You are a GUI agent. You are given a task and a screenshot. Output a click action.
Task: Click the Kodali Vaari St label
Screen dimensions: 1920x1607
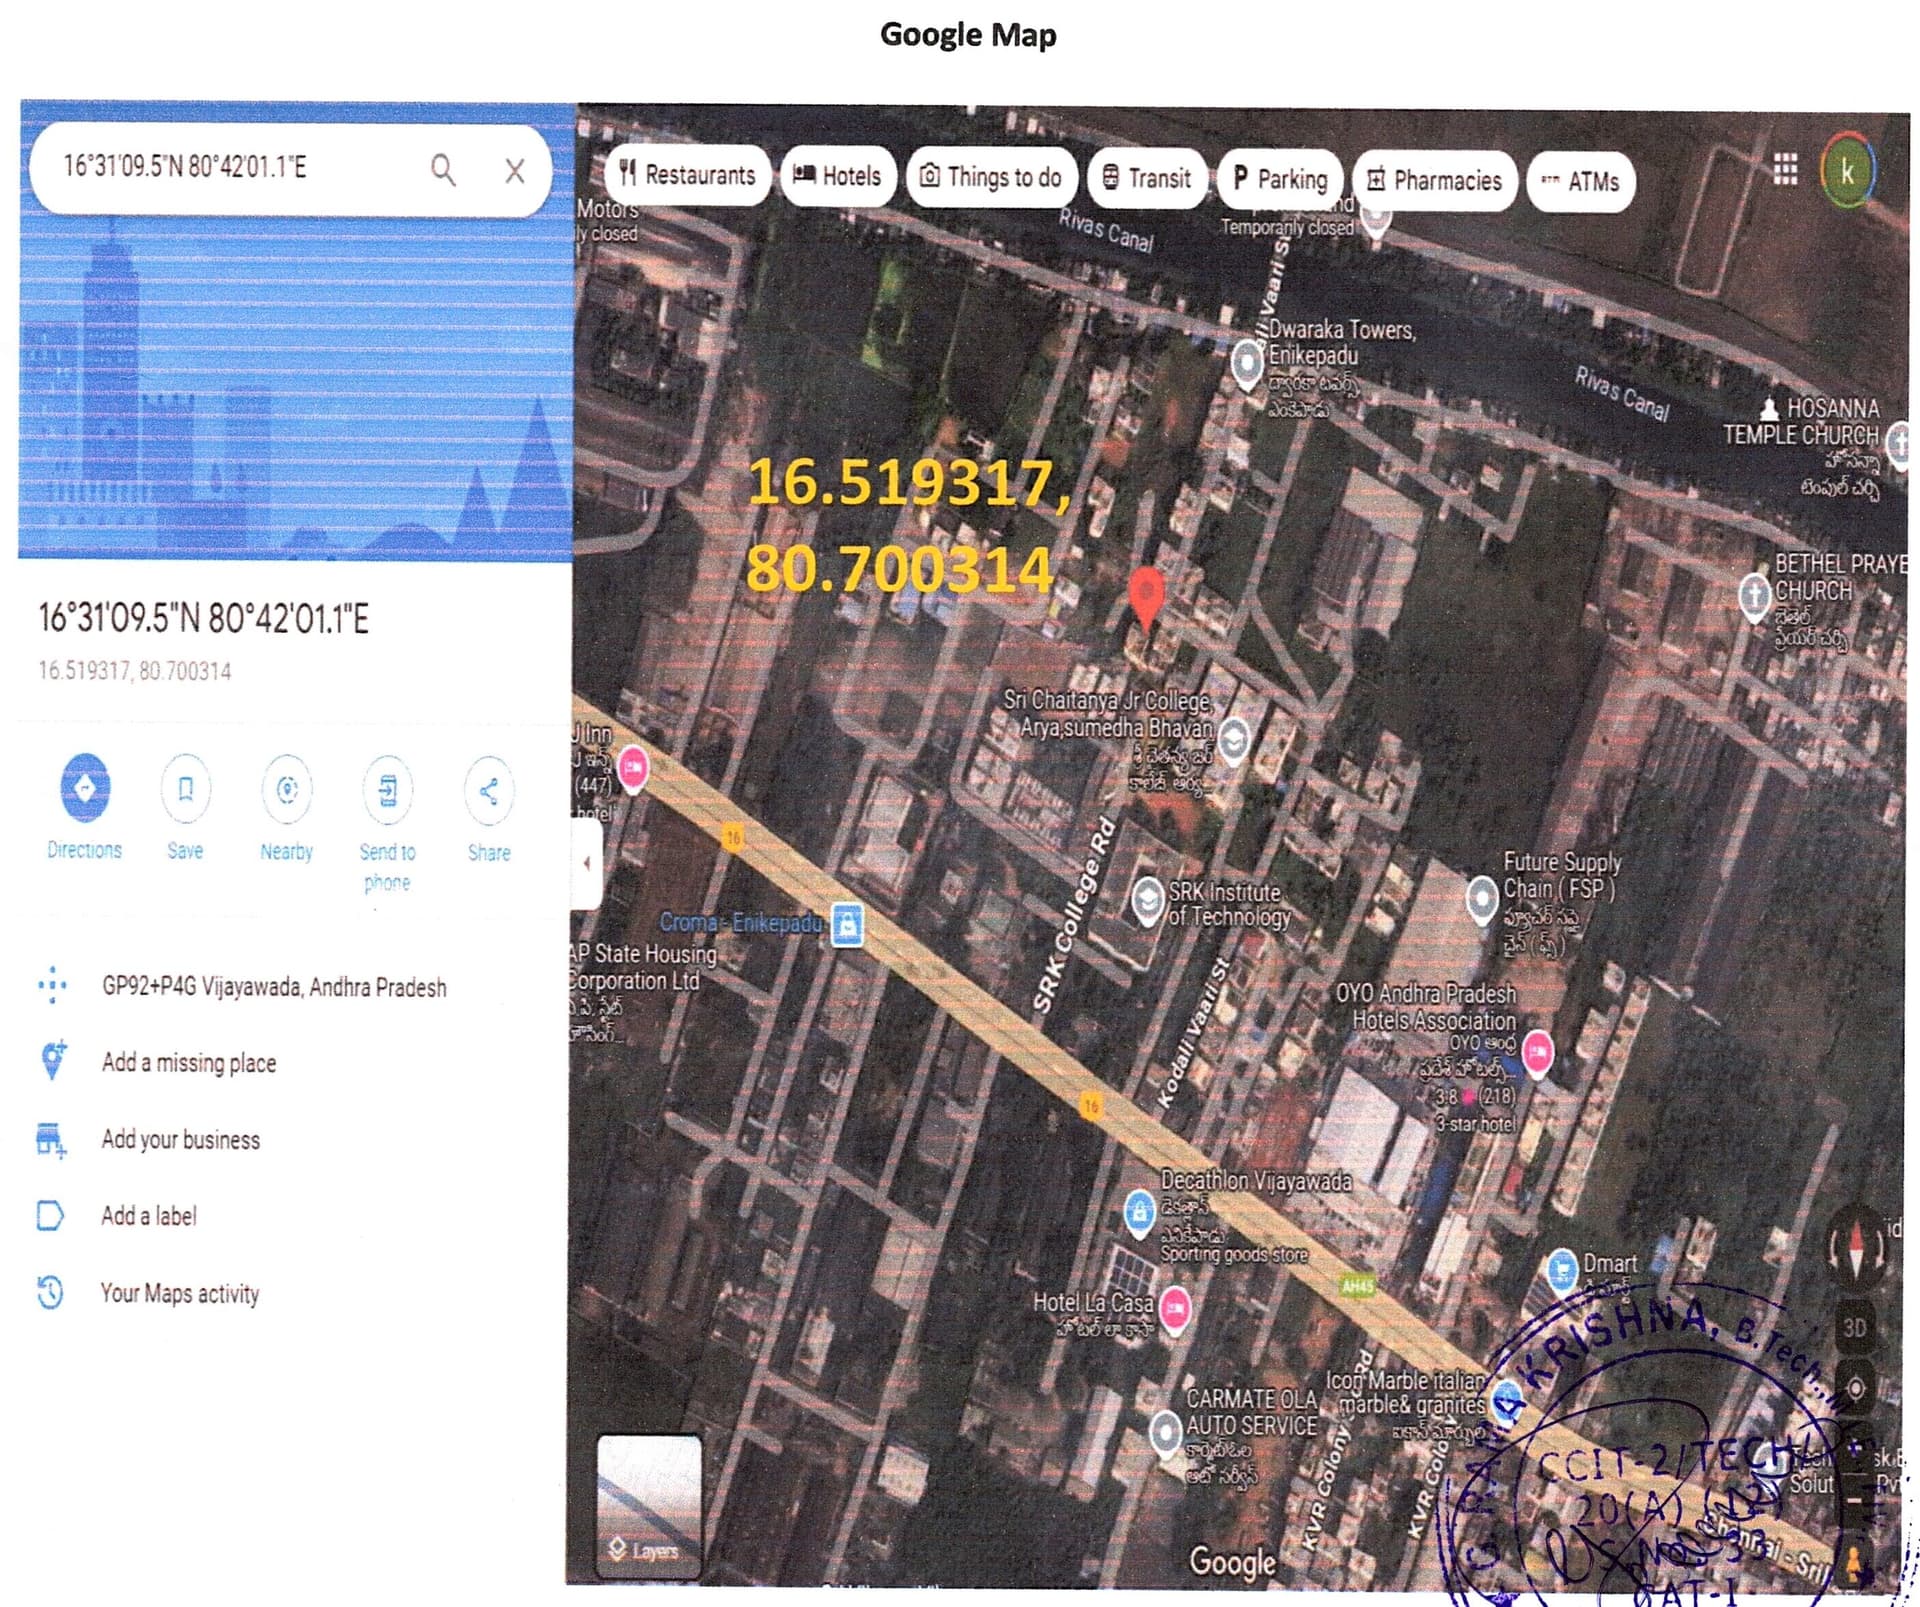tap(1192, 1032)
